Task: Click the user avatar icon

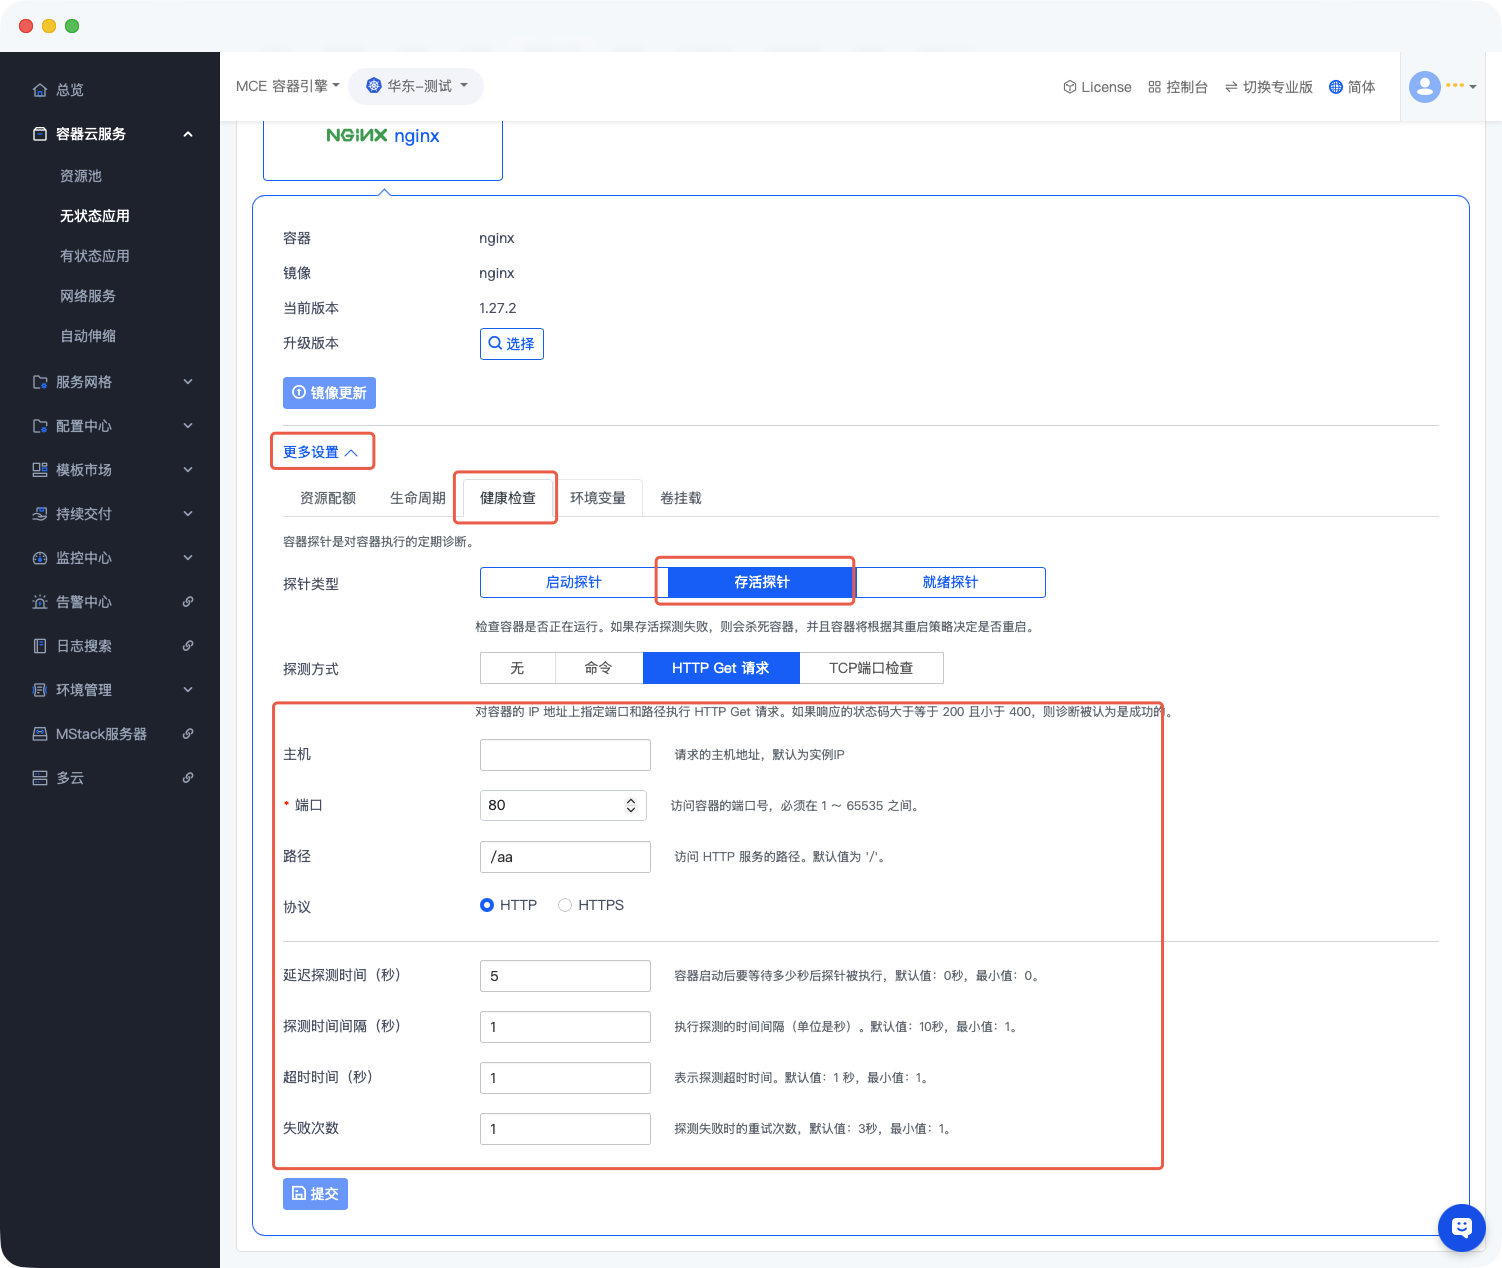Action: pyautogui.click(x=1424, y=87)
